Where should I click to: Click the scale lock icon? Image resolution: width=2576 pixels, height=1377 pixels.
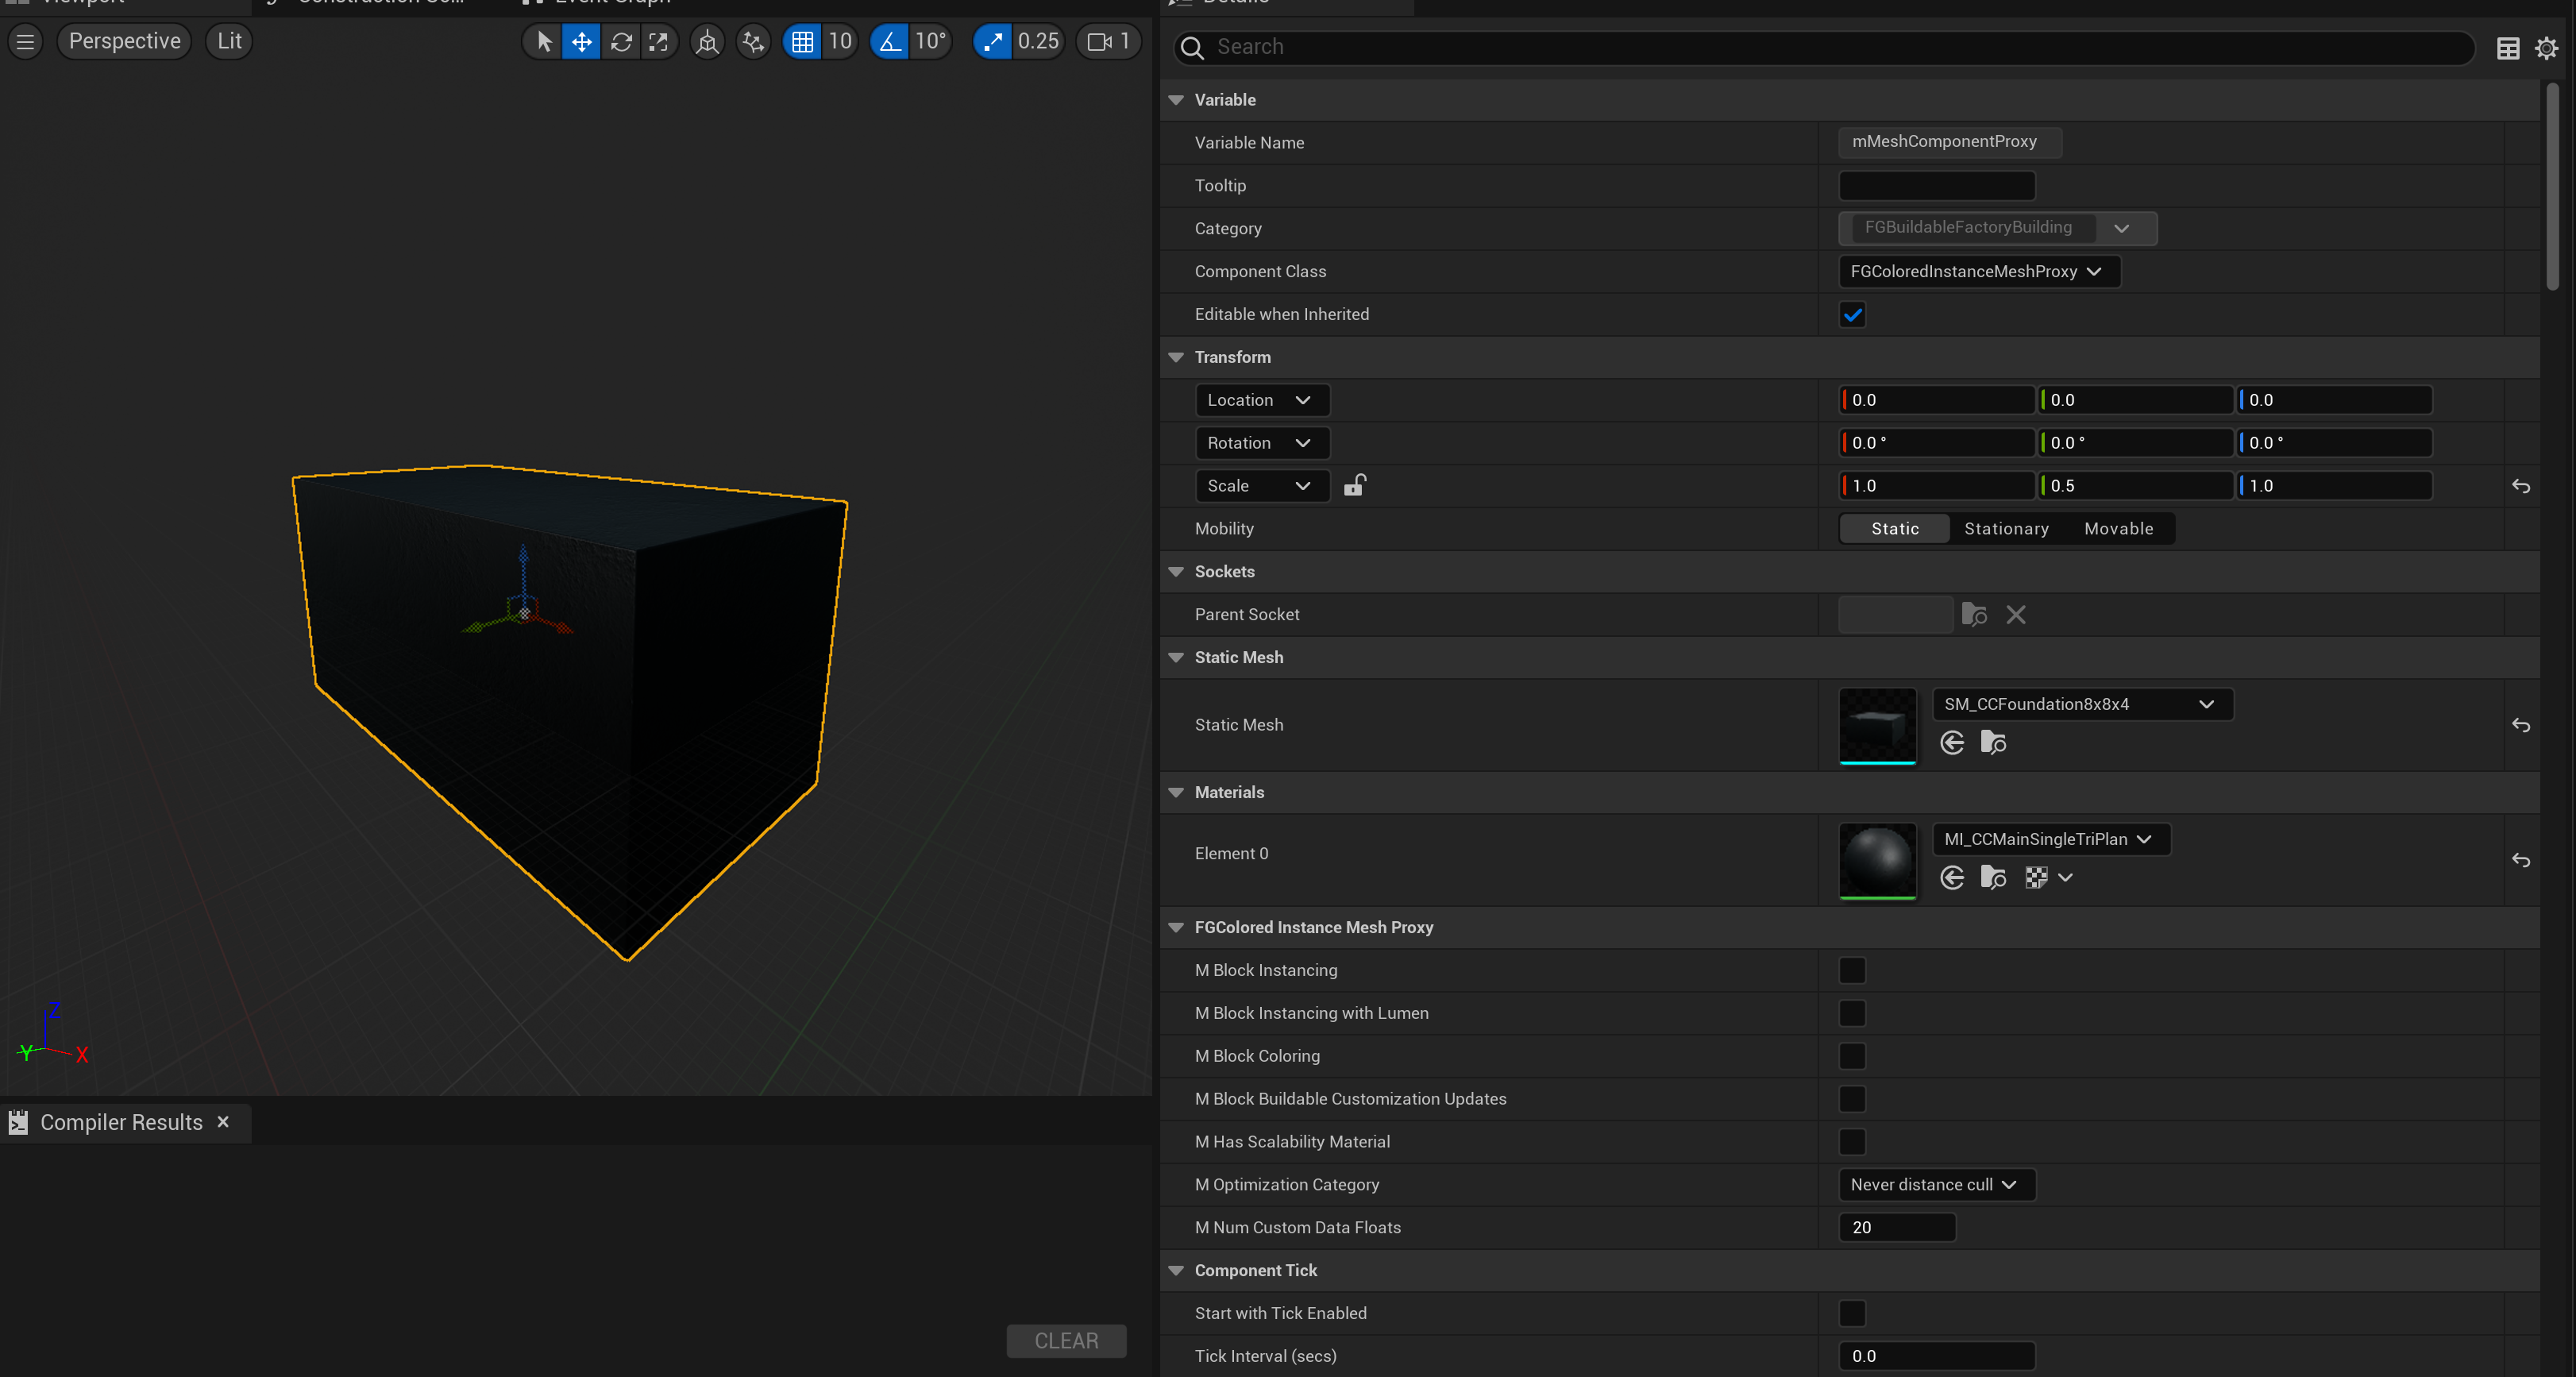tap(1354, 486)
